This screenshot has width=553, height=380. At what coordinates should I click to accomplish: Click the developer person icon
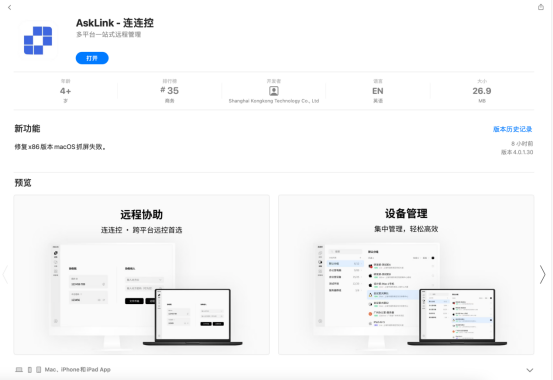[274, 91]
